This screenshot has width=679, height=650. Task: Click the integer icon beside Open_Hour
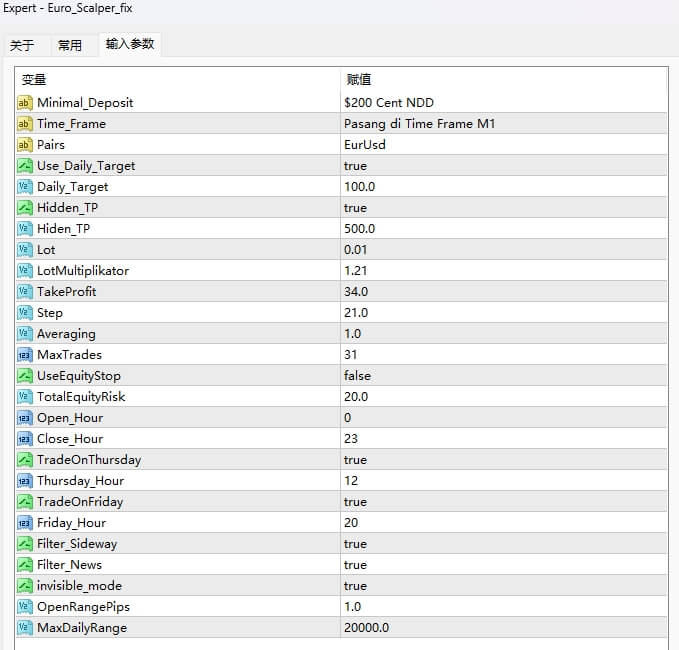pyautogui.click(x=25, y=418)
